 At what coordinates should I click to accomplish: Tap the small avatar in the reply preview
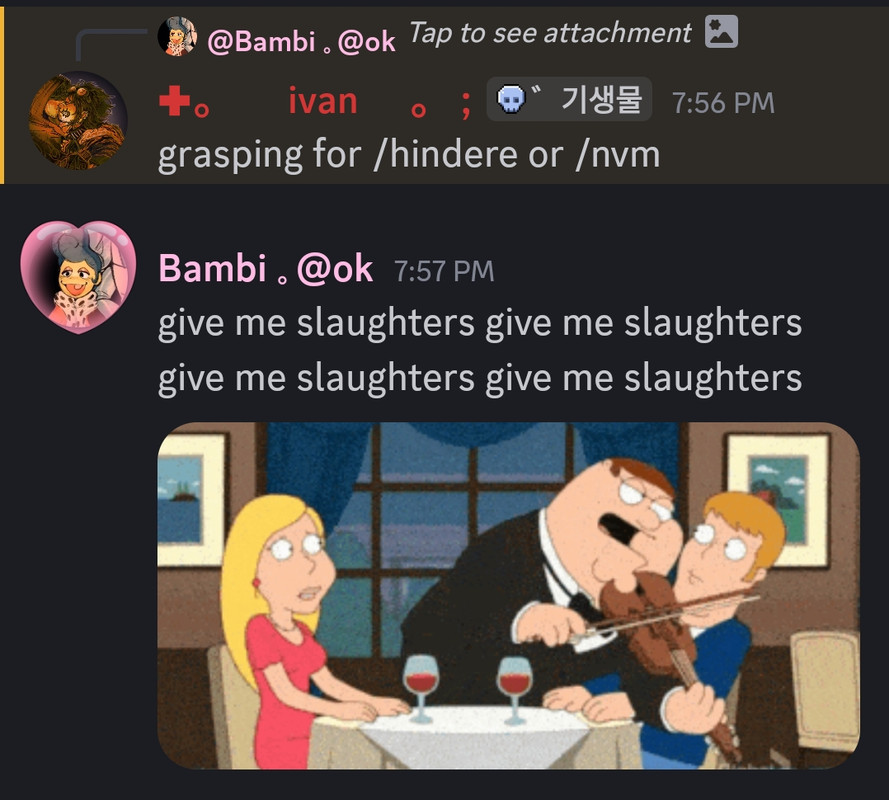tap(177, 36)
